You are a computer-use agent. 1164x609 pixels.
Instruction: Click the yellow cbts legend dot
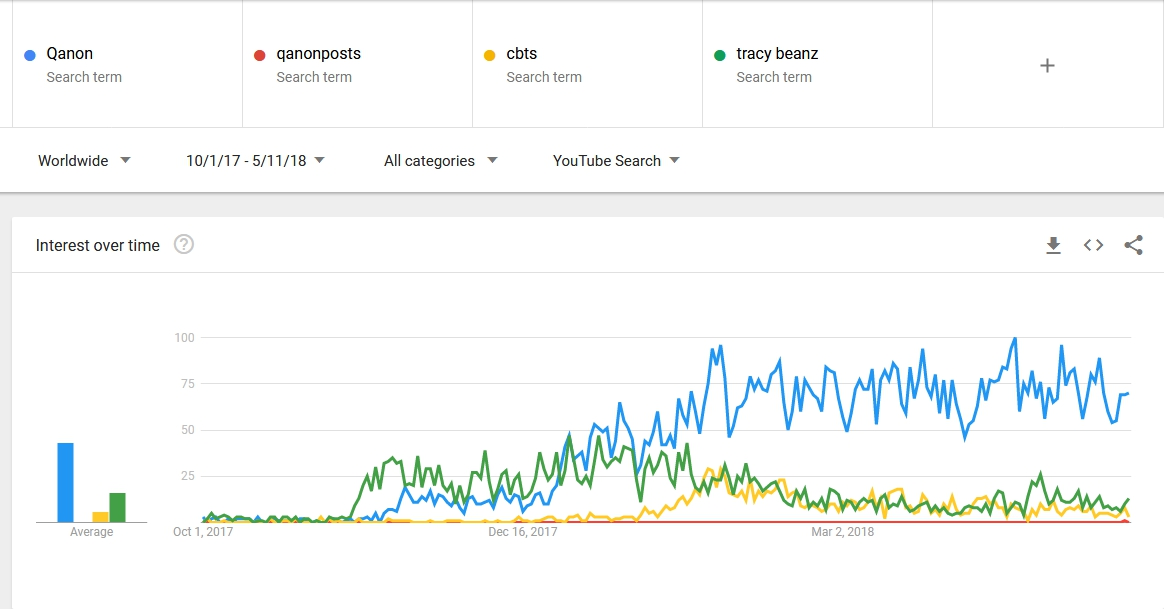point(490,55)
